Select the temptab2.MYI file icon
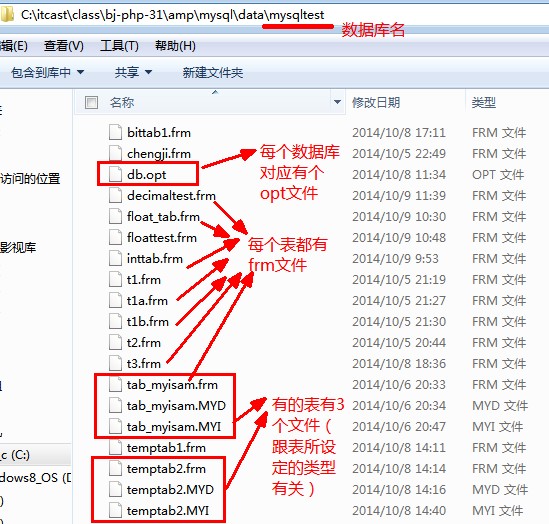This screenshot has height=524, width=549. click(115, 510)
